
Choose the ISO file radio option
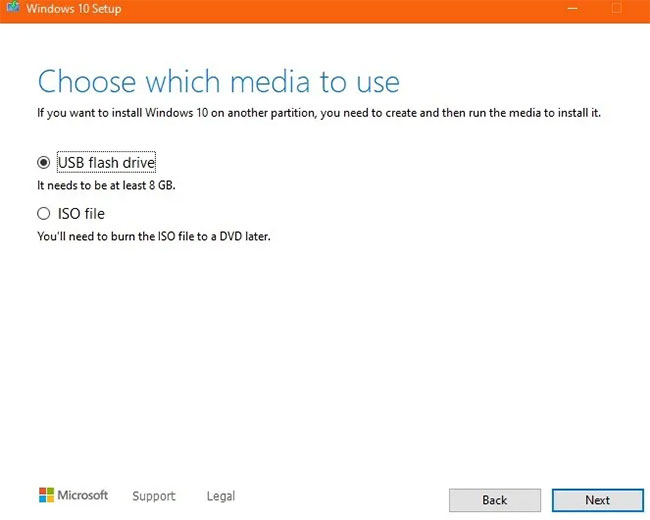pos(44,214)
